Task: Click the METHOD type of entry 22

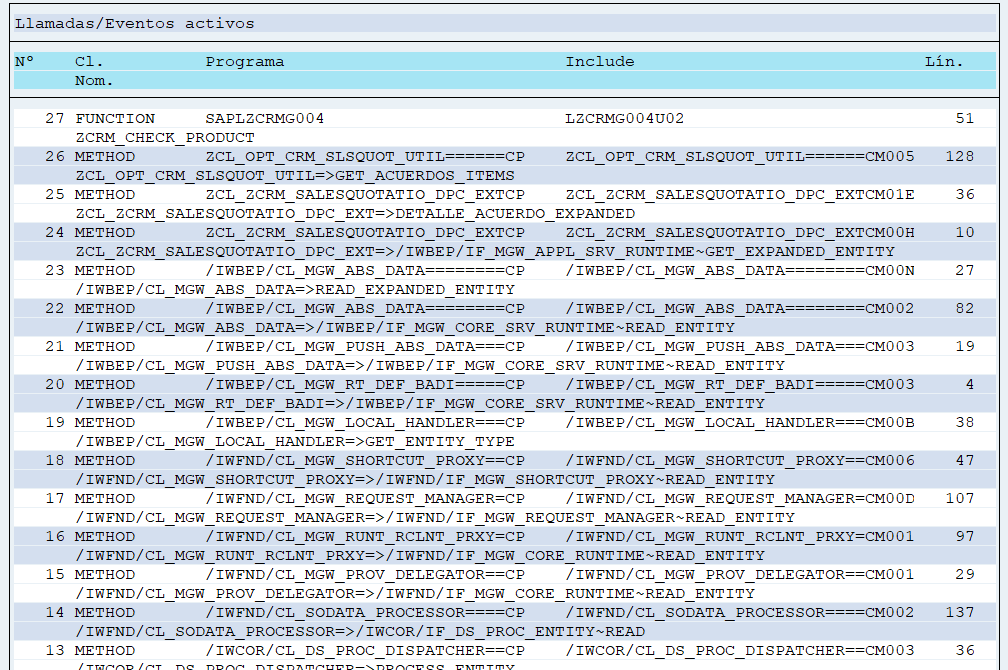Action: 105,308
